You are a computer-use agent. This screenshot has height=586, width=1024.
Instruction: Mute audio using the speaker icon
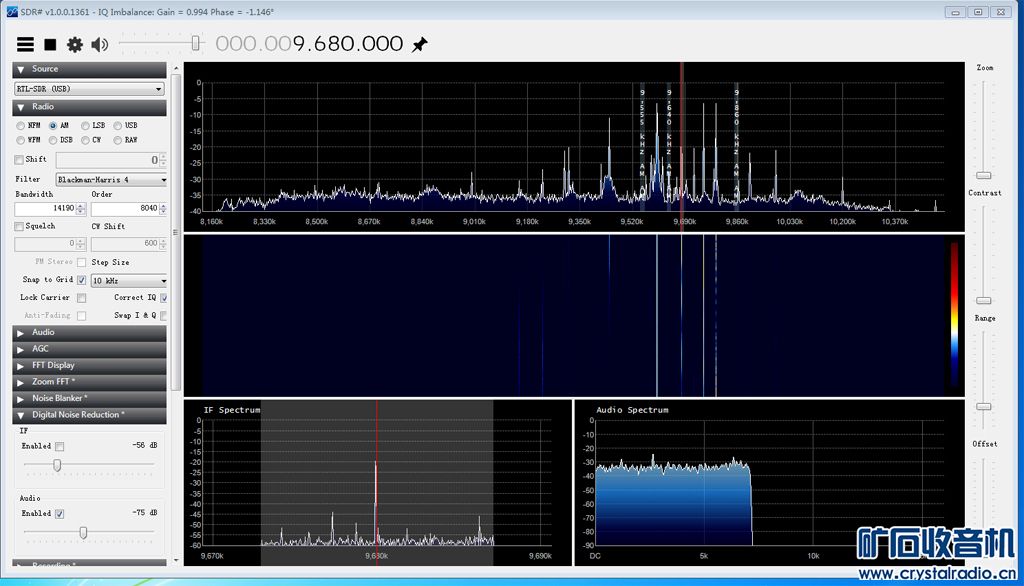(x=99, y=44)
